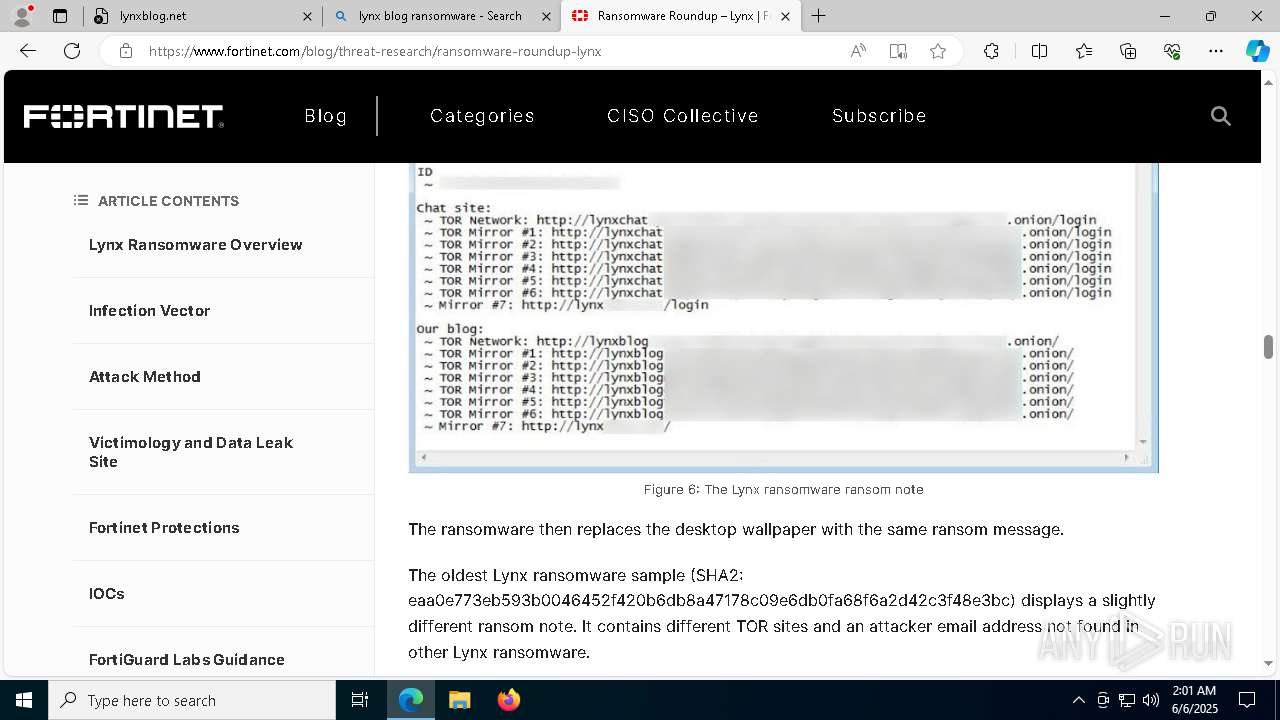Screen dimensions: 1280x720
Task: Close the lynx blog ransomware search tab
Action: [x=547, y=16]
